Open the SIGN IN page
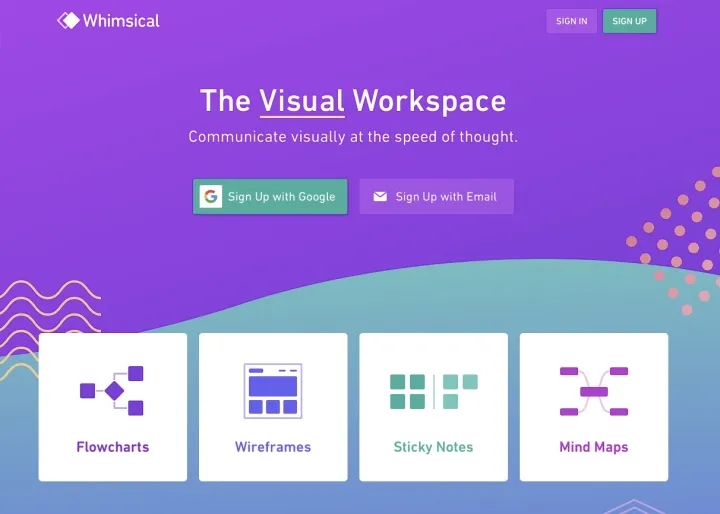Image resolution: width=720 pixels, height=514 pixels. [571, 21]
